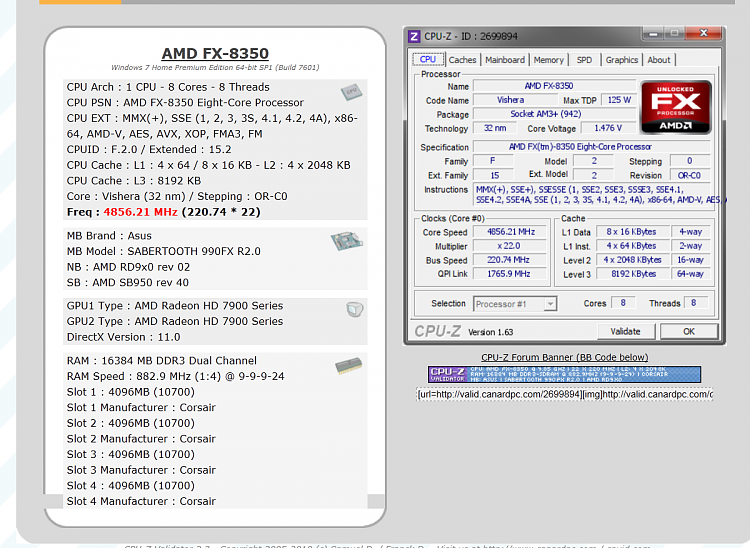Click the CPU Cache L3 8192 KB line

click(x=134, y=181)
